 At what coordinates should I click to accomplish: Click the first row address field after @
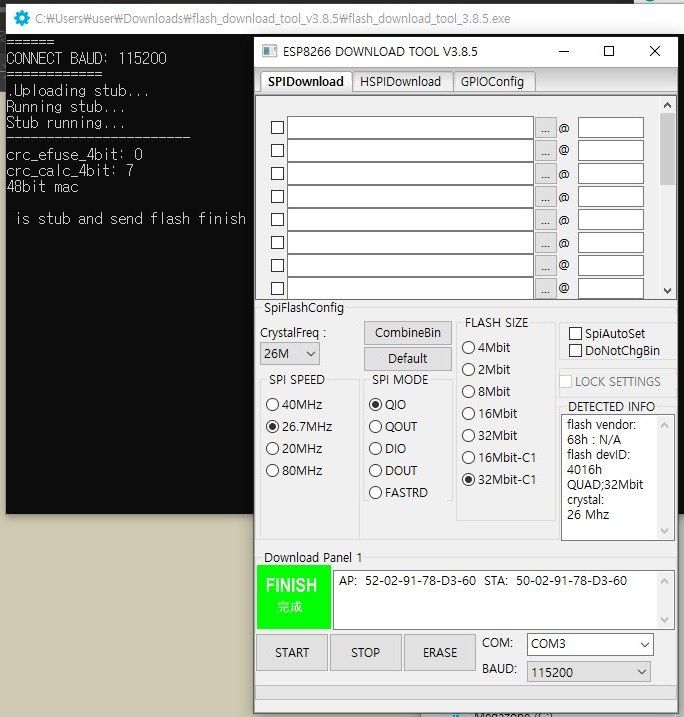click(610, 128)
